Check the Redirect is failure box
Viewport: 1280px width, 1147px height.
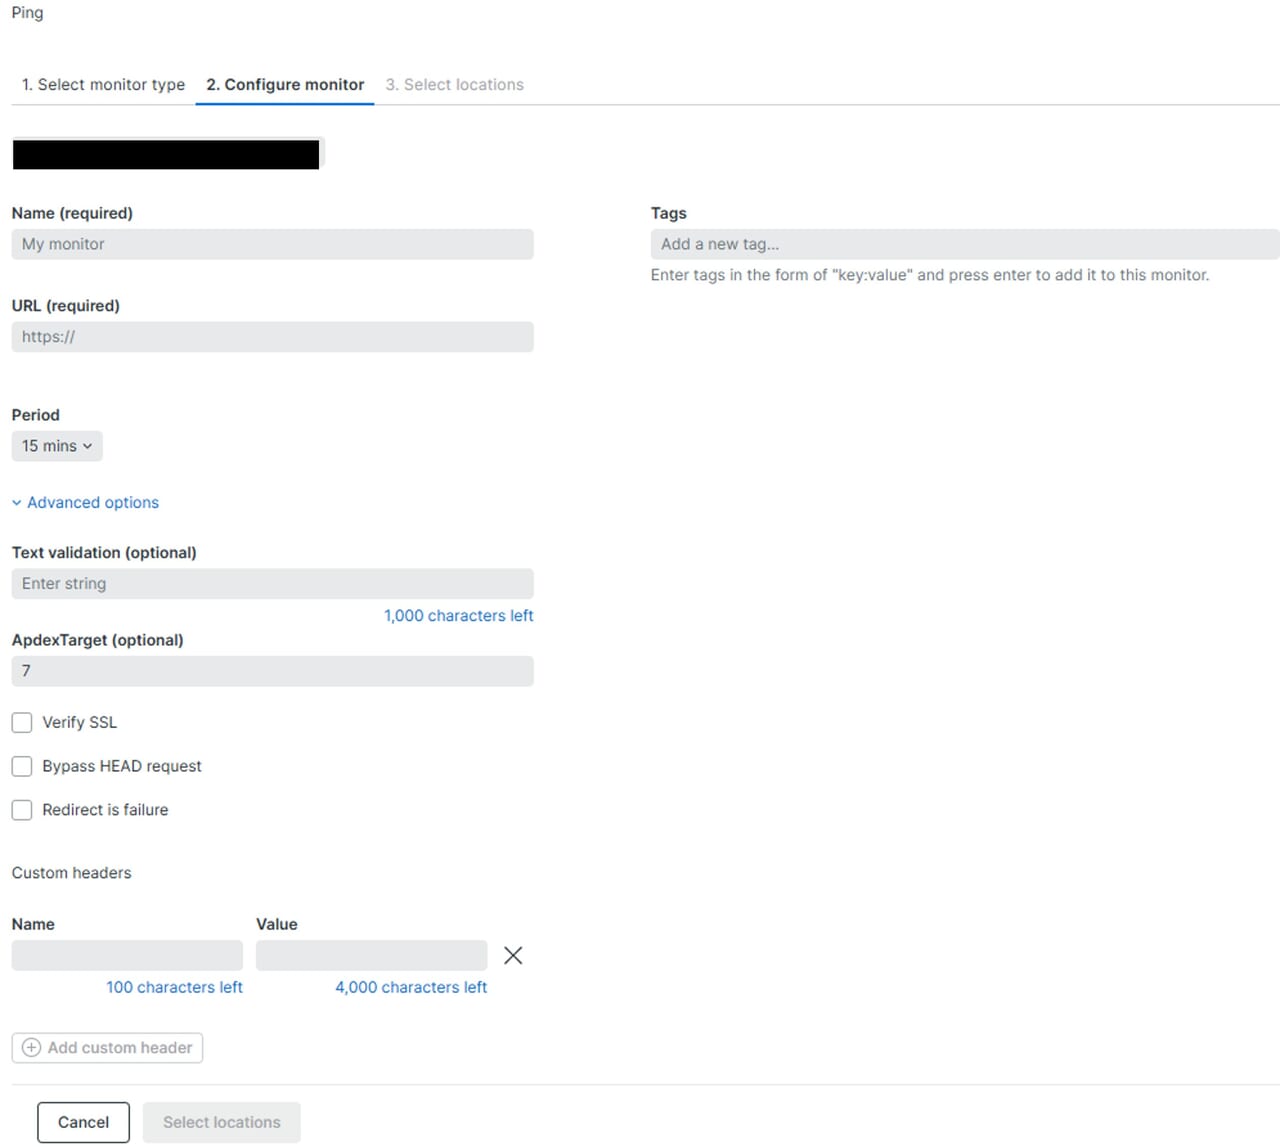[x=22, y=810]
